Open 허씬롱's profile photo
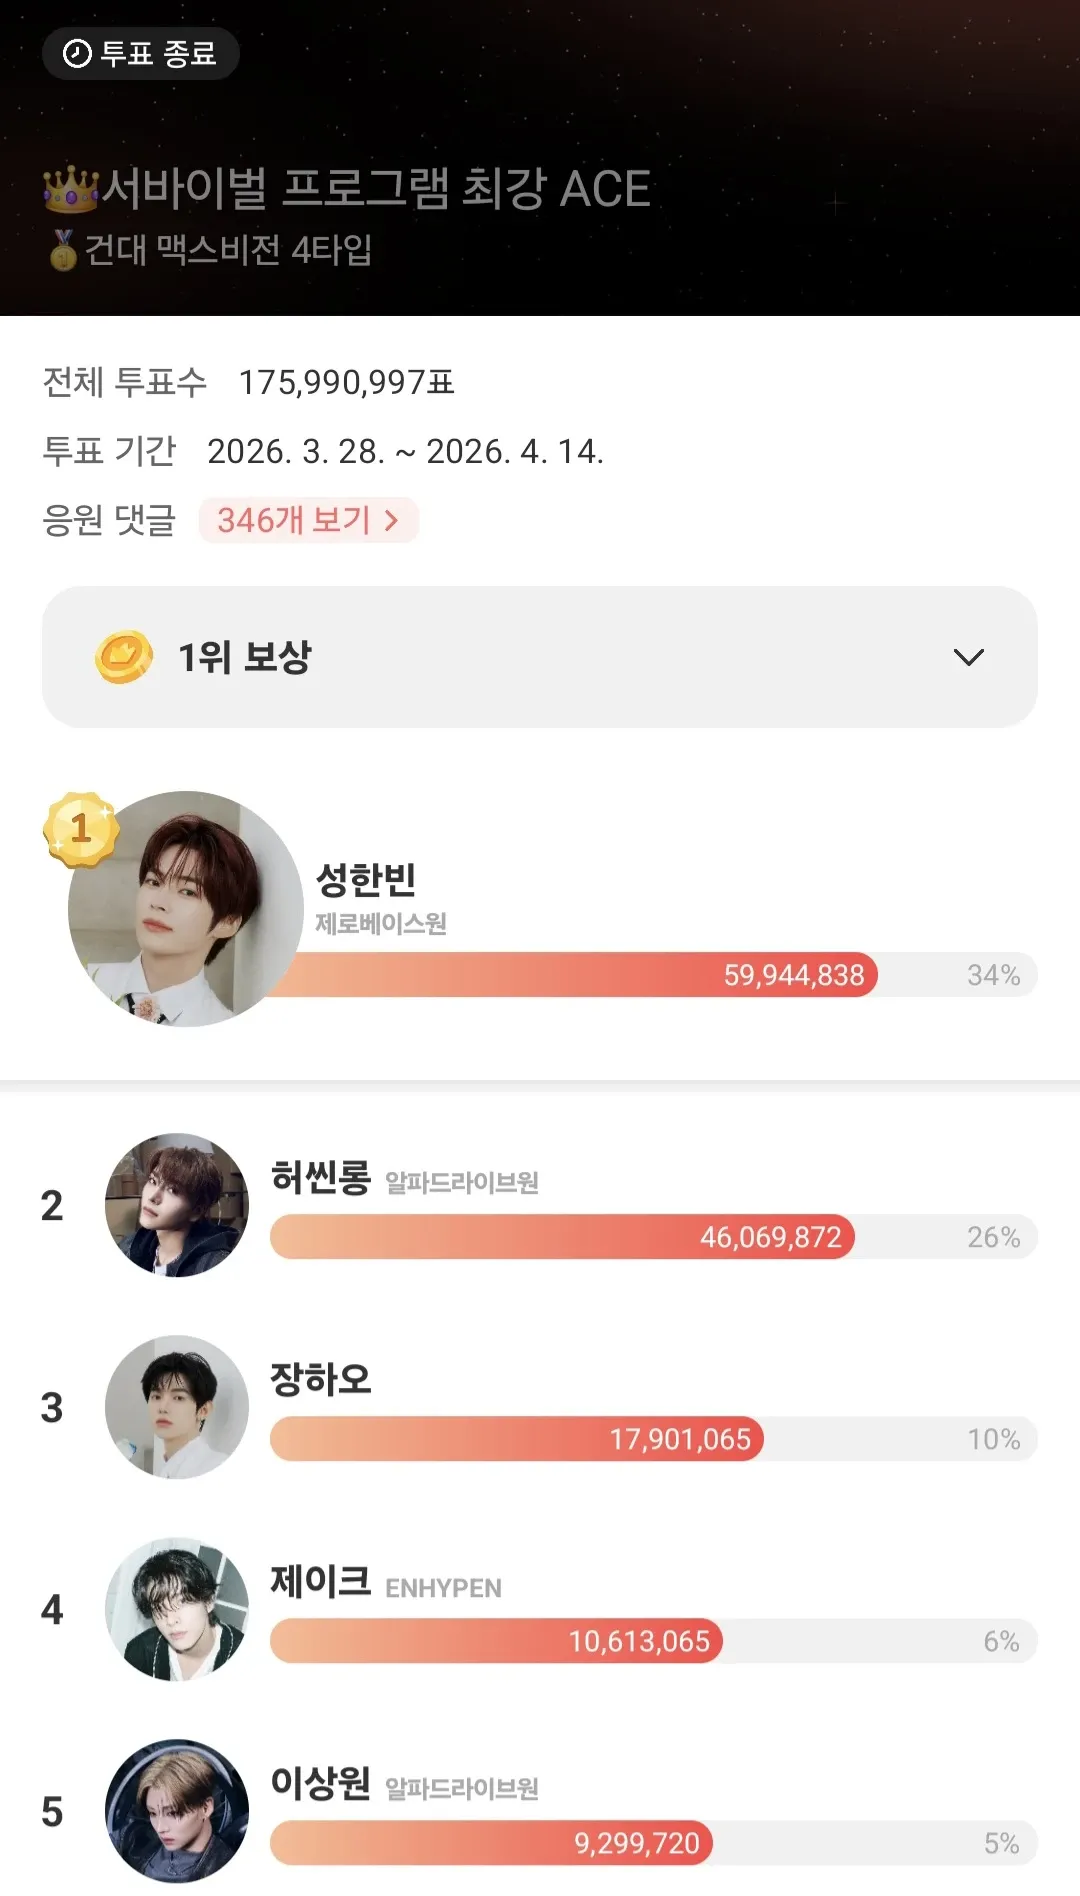This screenshot has width=1080, height=1896. click(177, 1205)
